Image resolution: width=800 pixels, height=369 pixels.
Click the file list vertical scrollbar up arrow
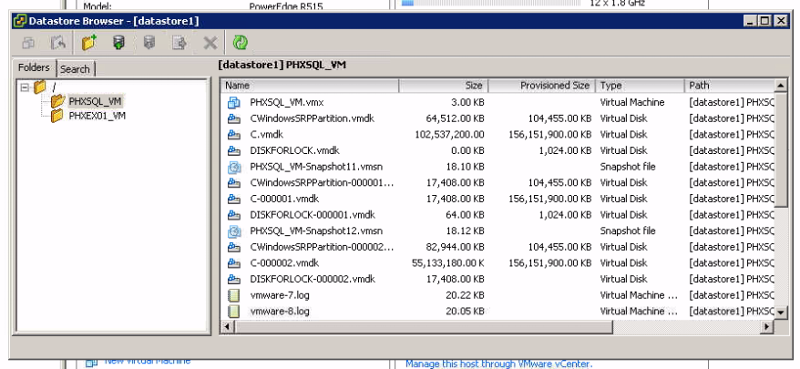781,85
